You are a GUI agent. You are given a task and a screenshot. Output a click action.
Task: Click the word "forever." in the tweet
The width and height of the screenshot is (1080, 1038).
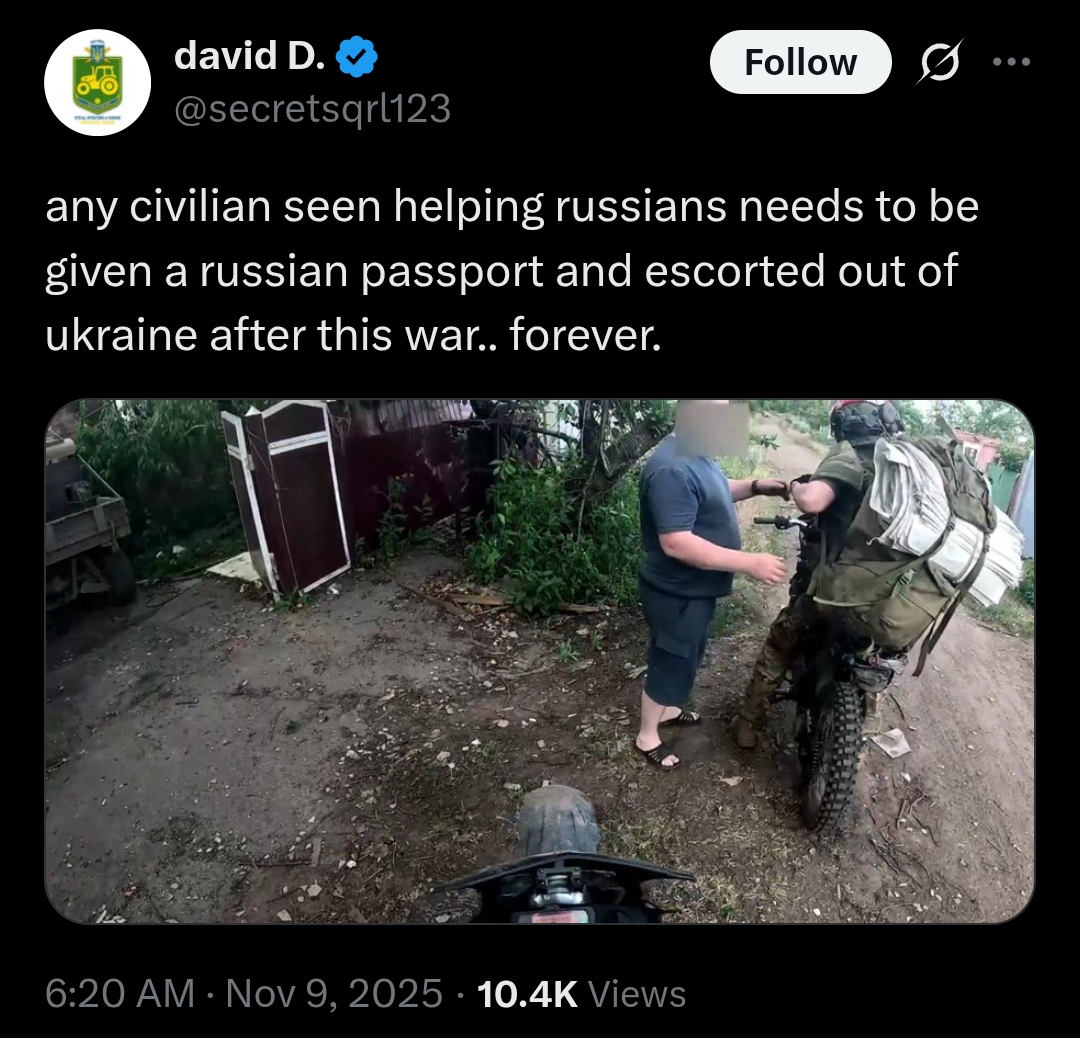(x=585, y=335)
